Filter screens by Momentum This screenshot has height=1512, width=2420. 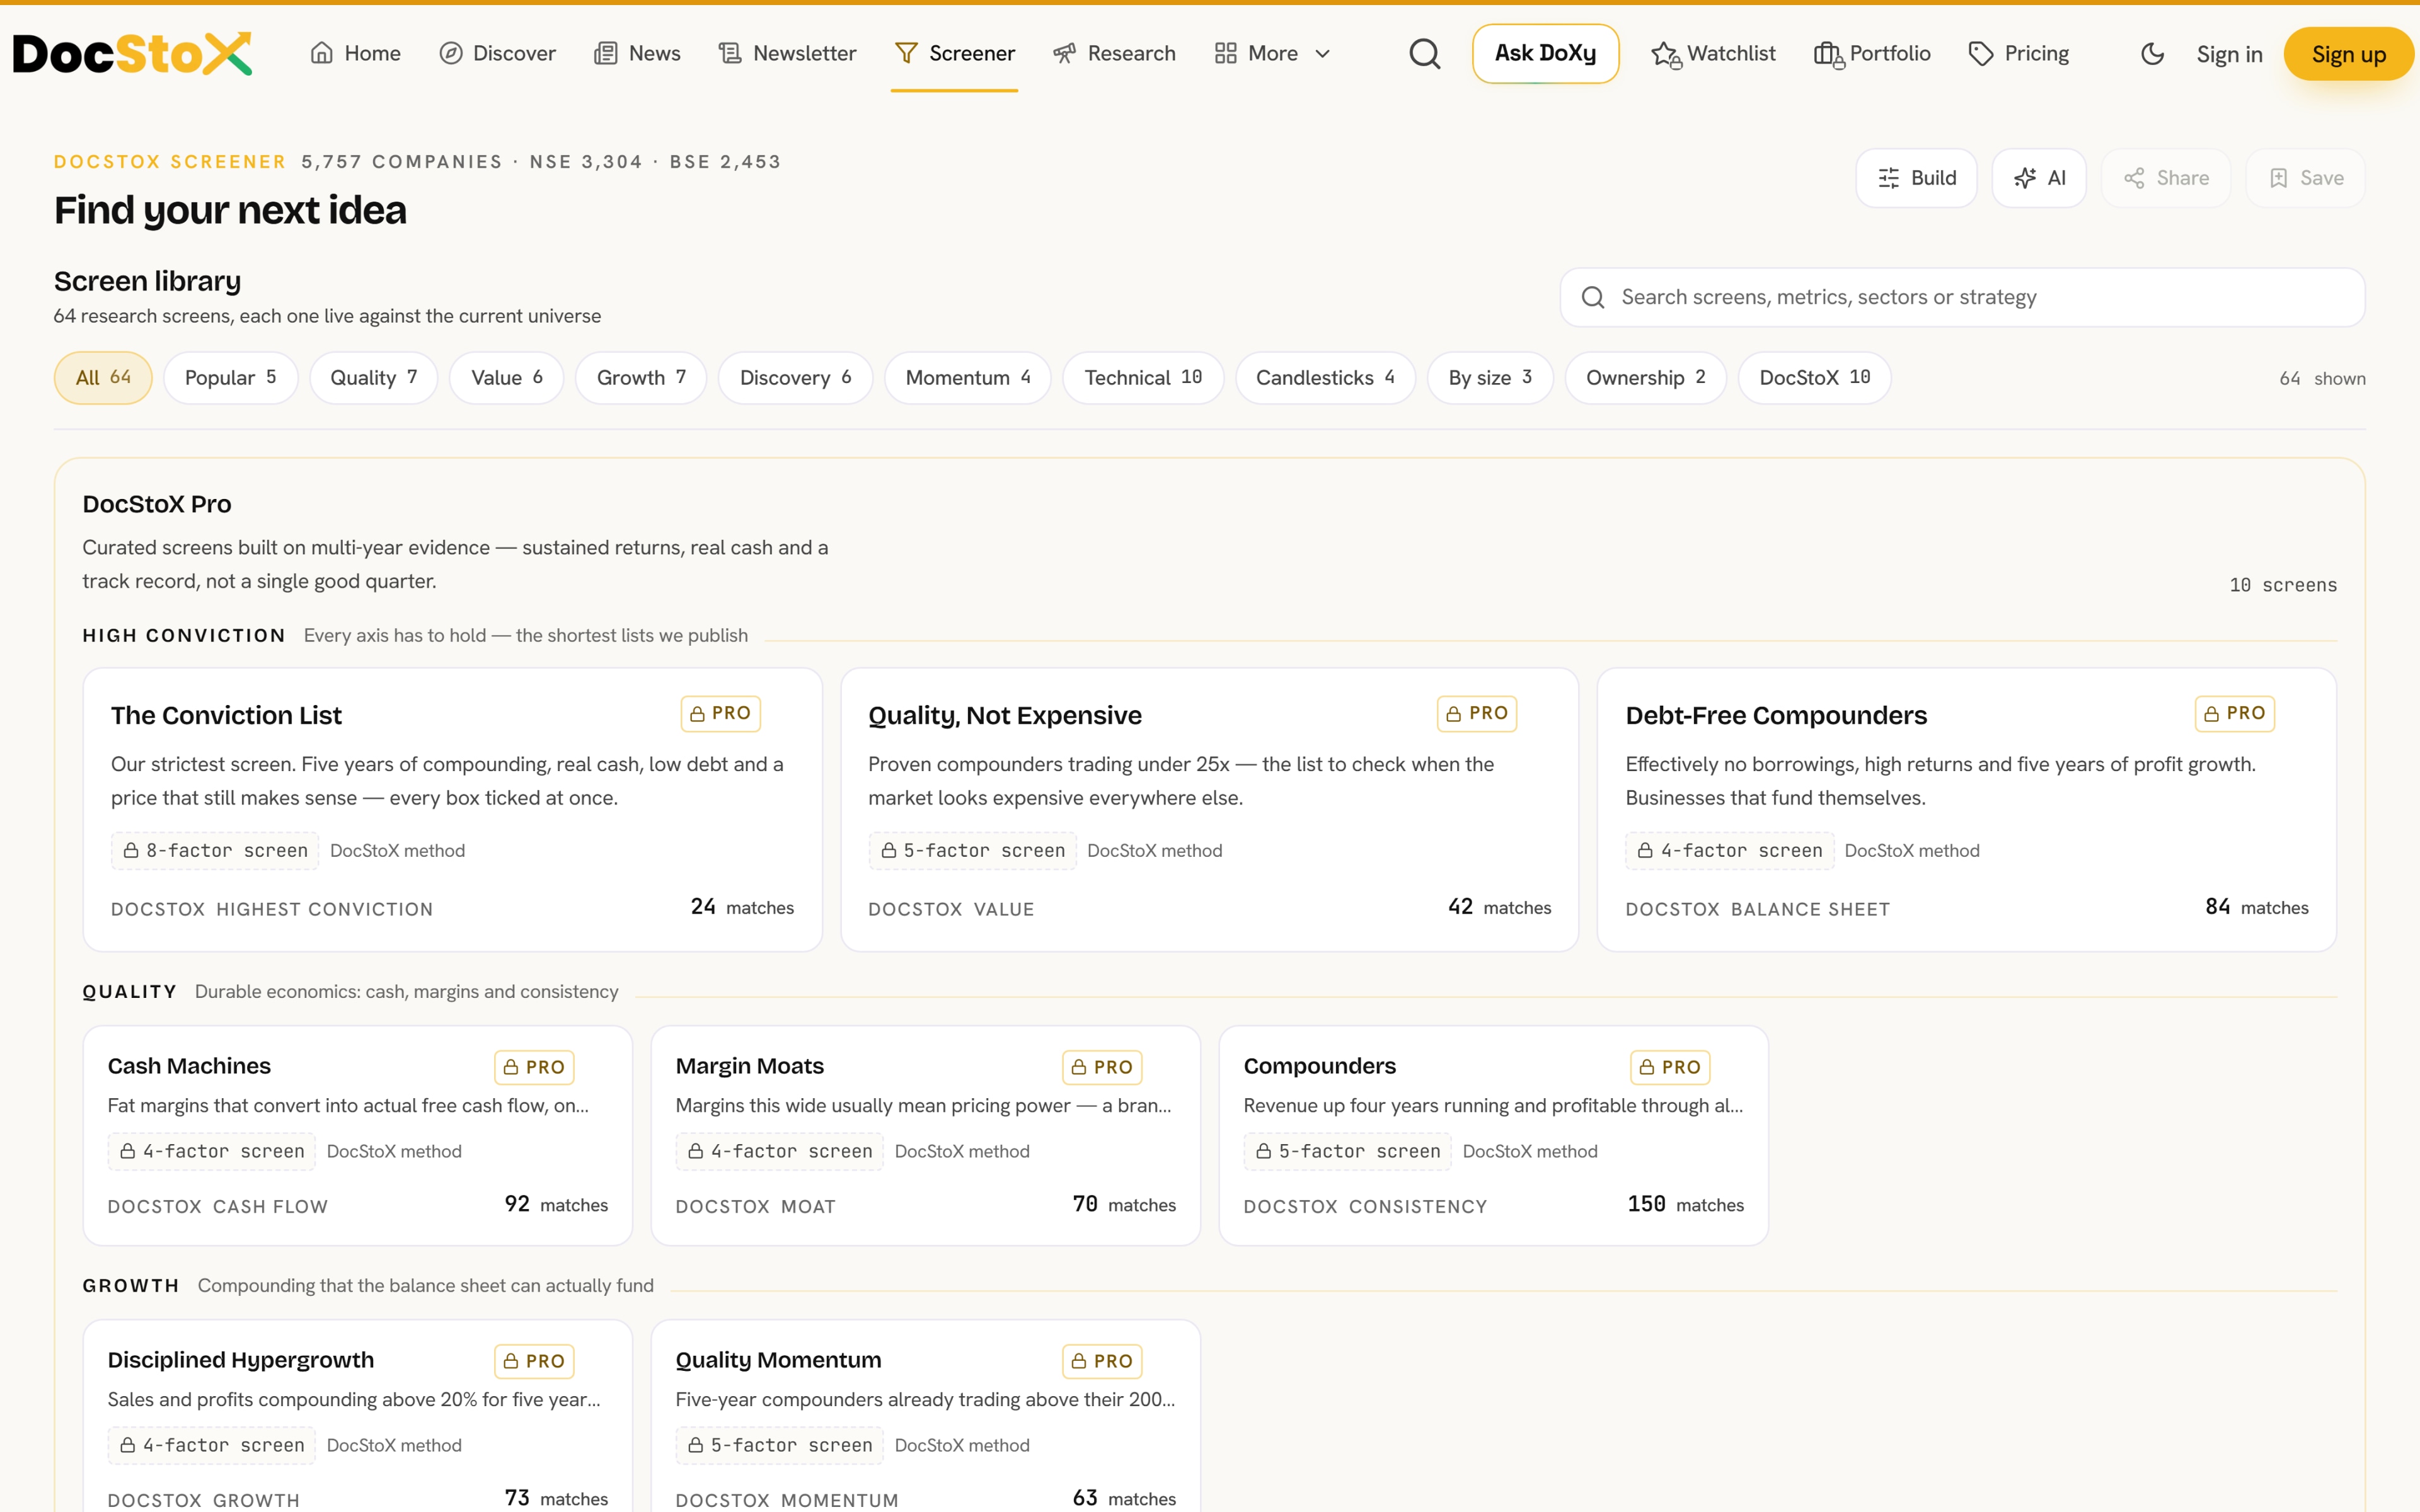tap(968, 378)
